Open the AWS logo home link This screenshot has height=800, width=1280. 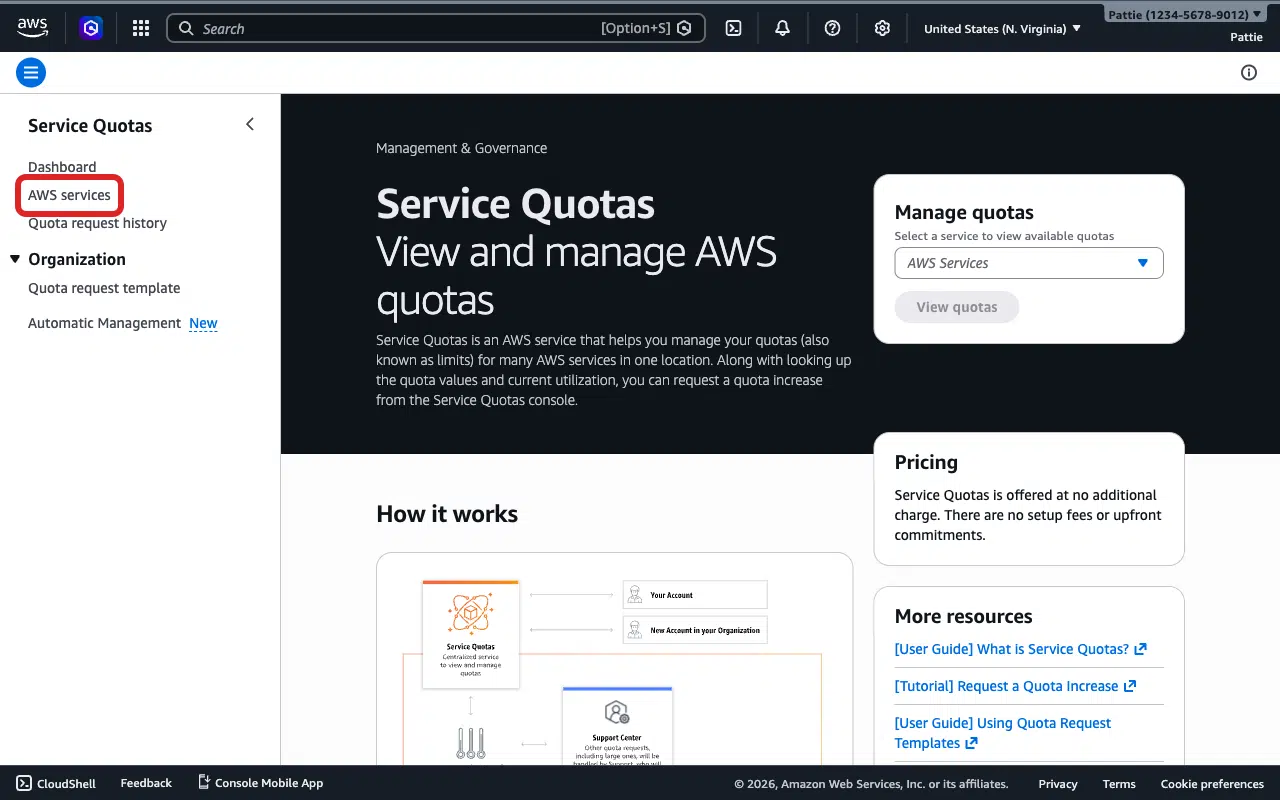coord(32,28)
